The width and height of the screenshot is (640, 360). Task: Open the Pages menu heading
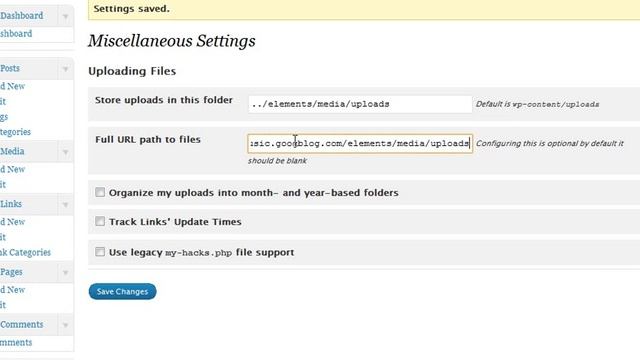[x=11, y=272]
